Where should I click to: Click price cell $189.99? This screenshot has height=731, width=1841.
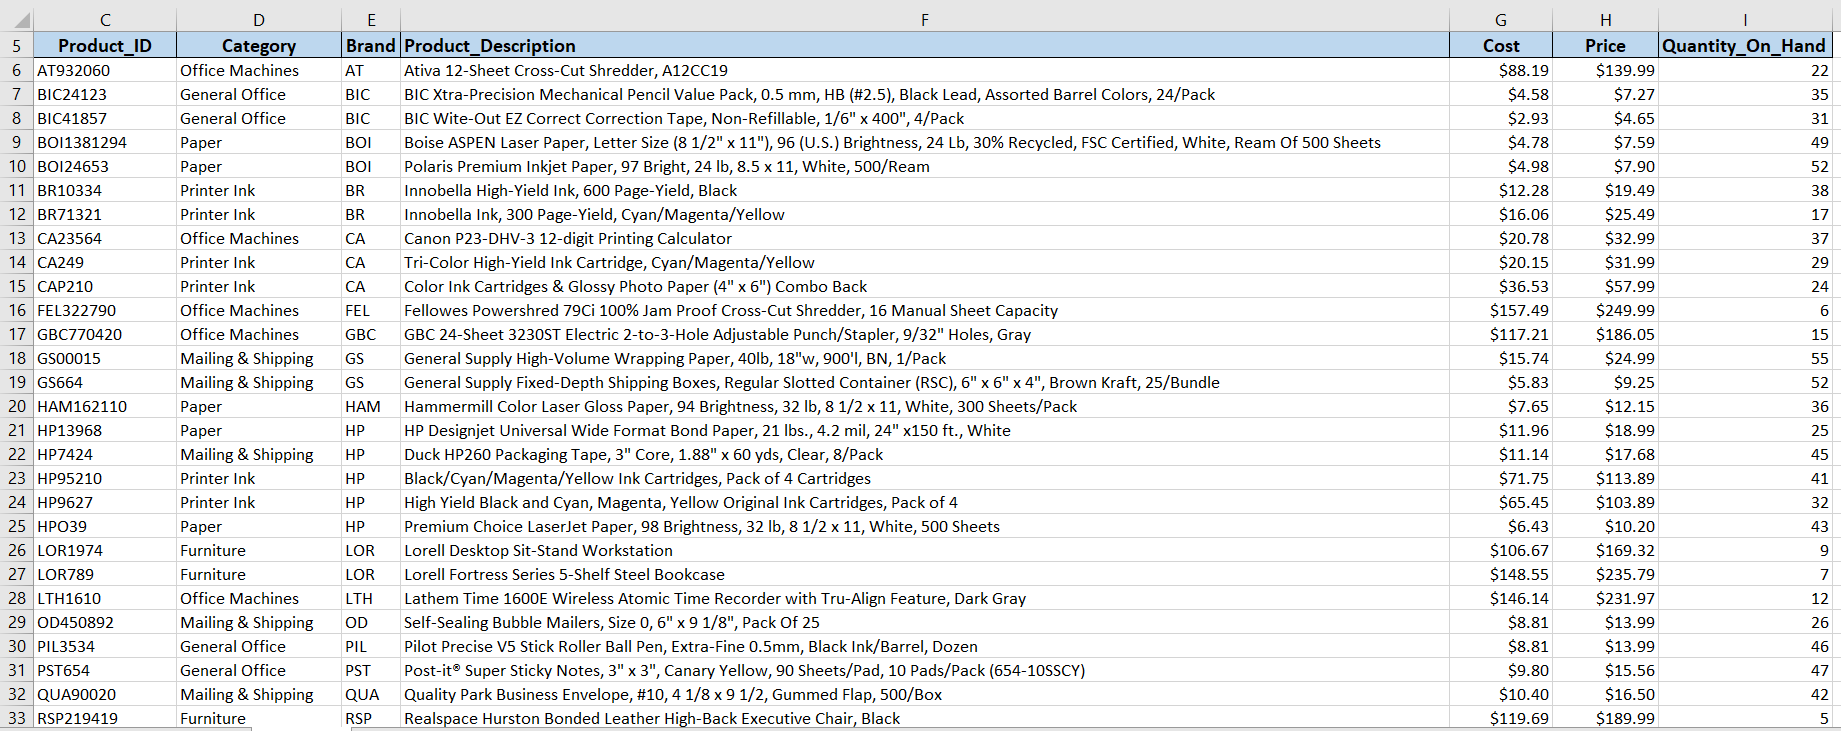(1605, 718)
